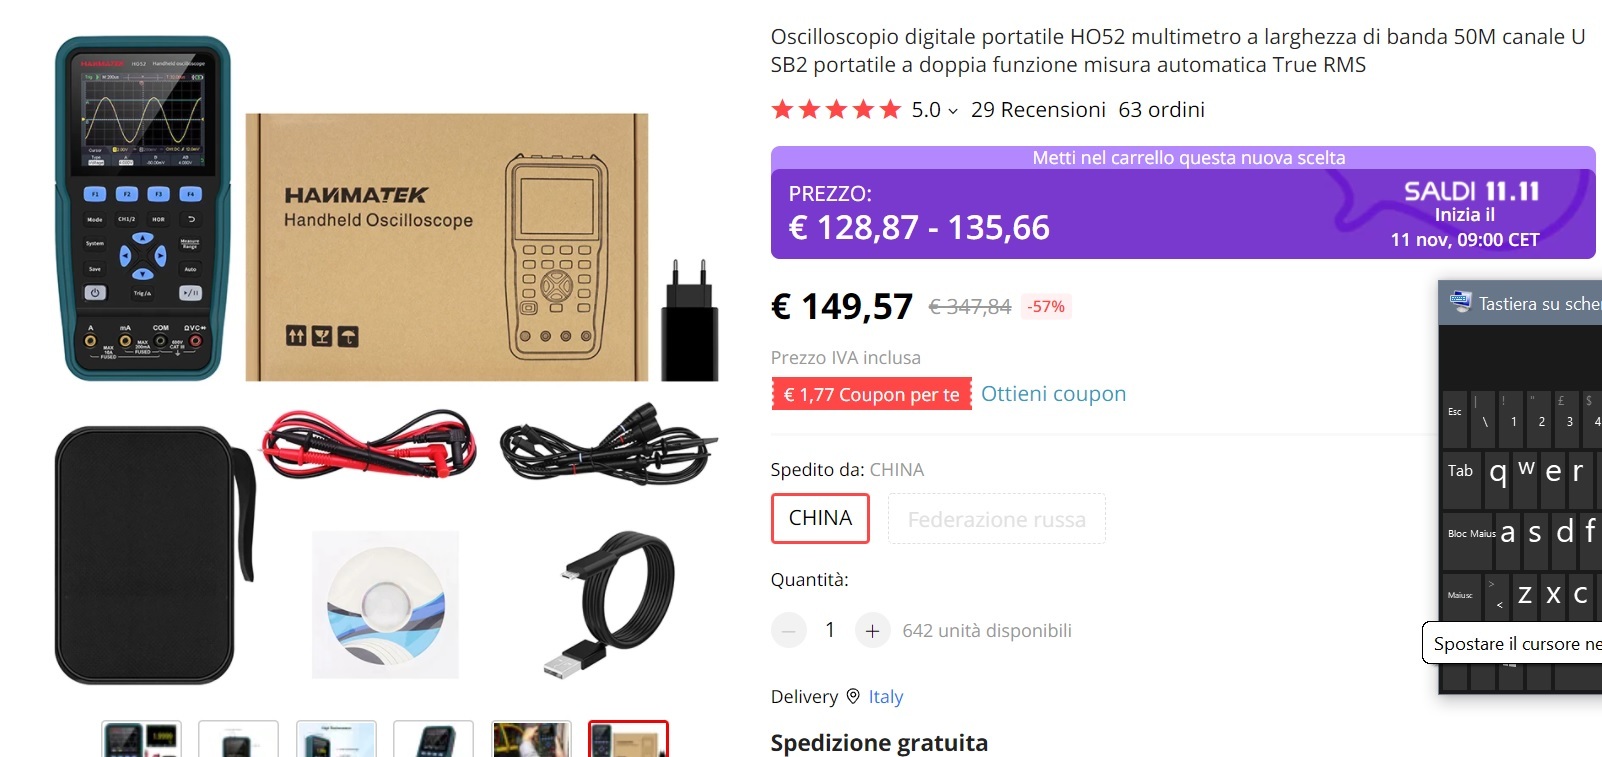Open the 29 Recensioni reviews link
The height and width of the screenshot is (757, 1602).
1038,110
